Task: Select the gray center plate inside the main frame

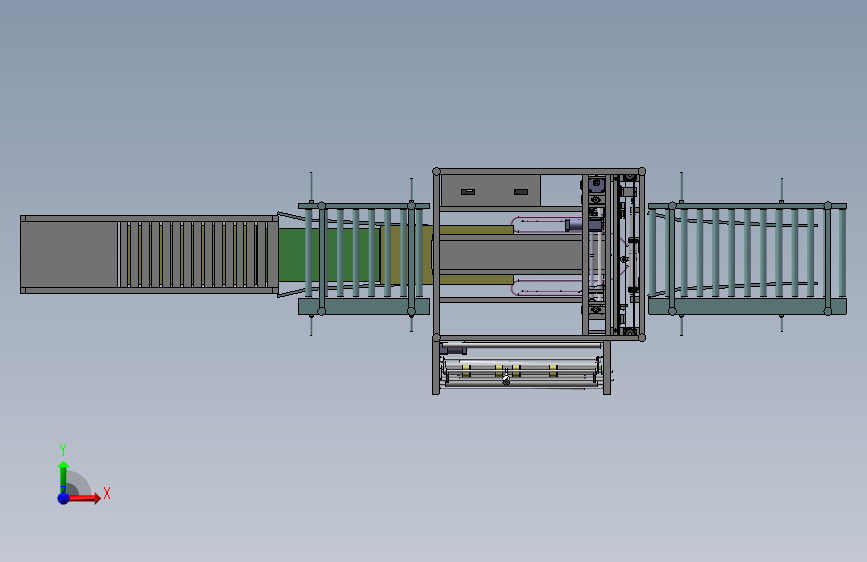Action: click(510, 255)
